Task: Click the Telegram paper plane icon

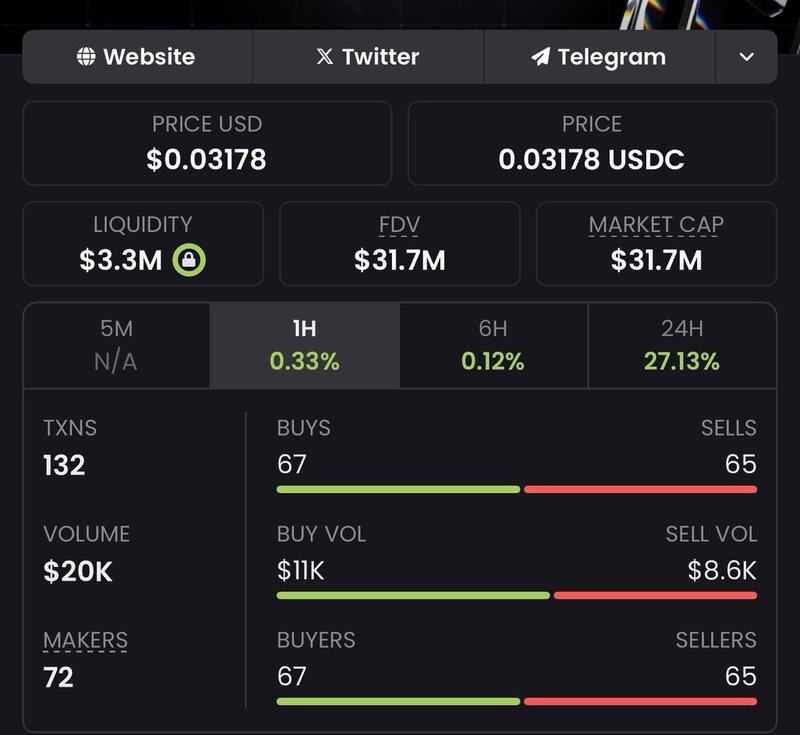Action: pyautogui.click(x=541, y=57)
